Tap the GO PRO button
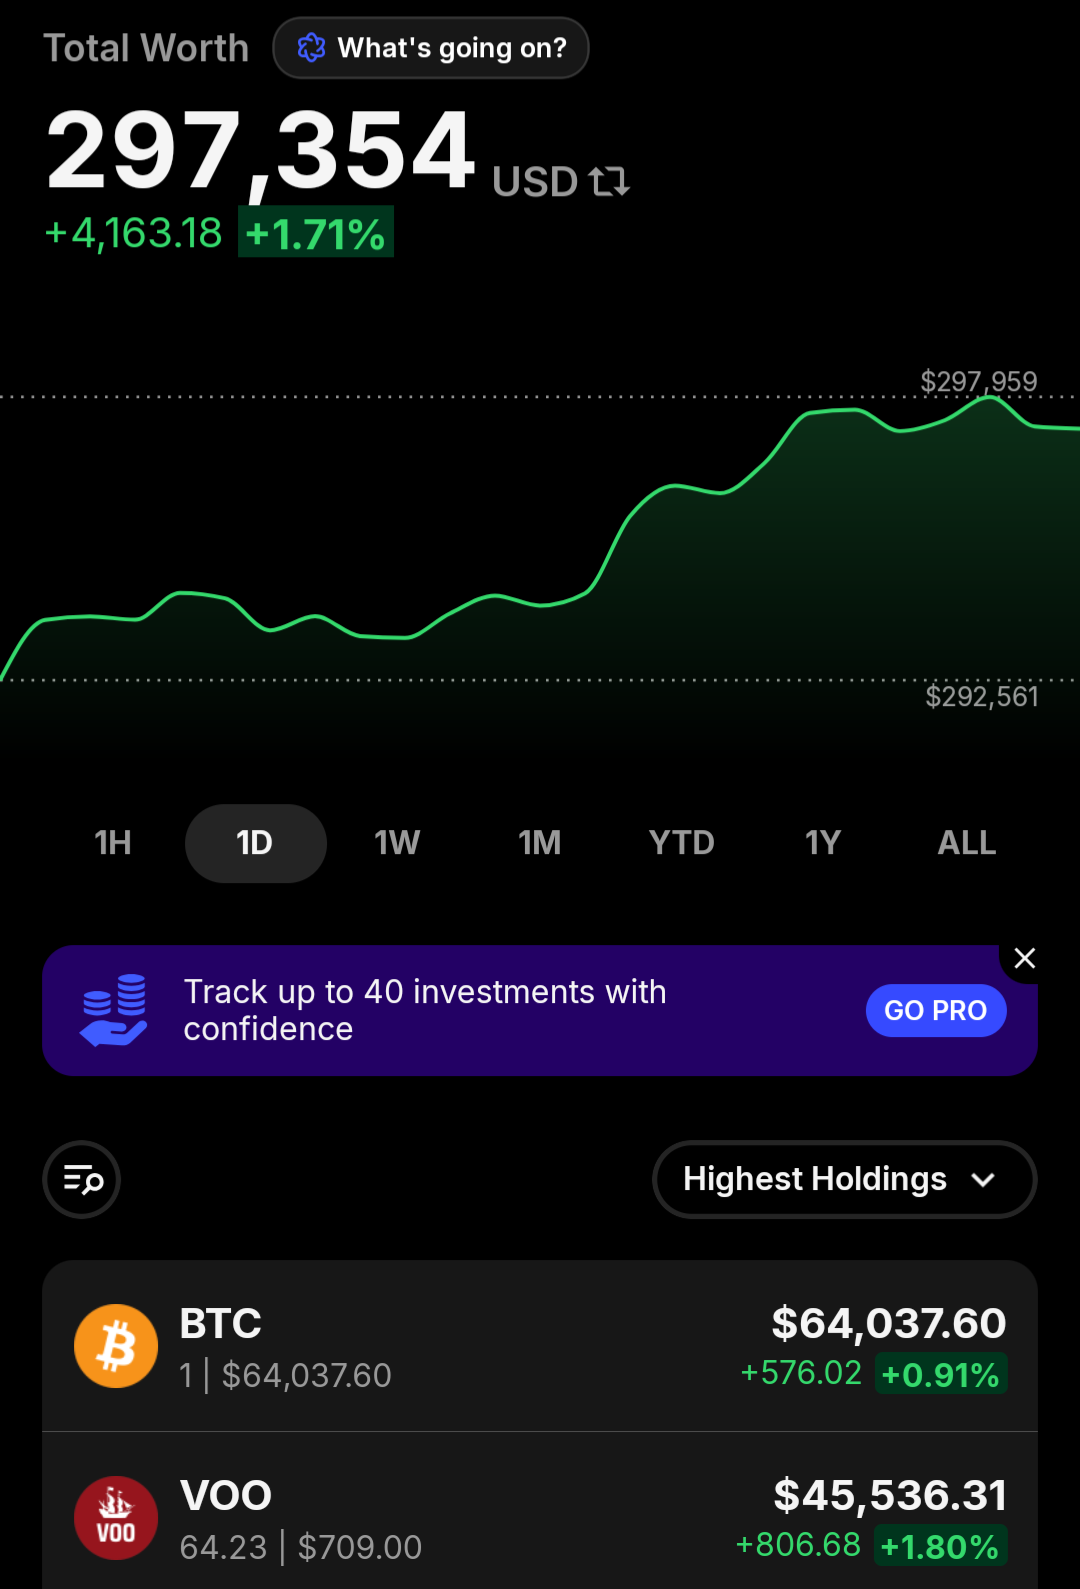1080x1589 pixels. coord(936,1010)
